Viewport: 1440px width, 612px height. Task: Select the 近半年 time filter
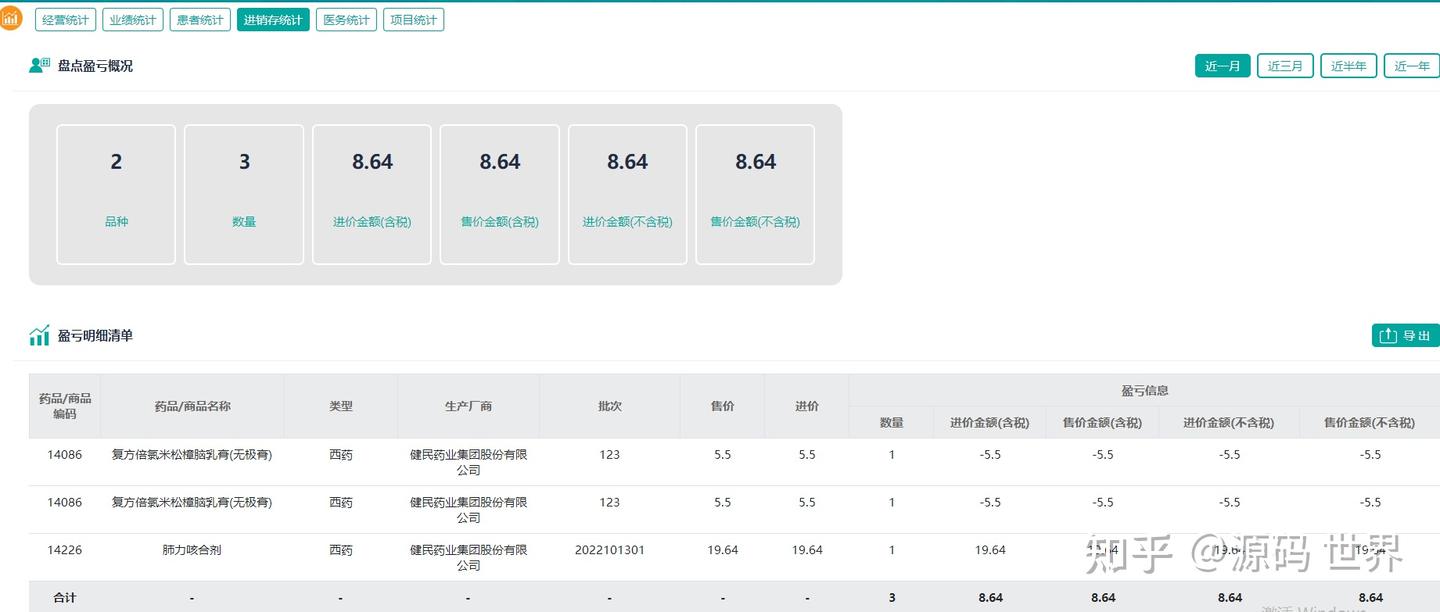[1348, 65]
